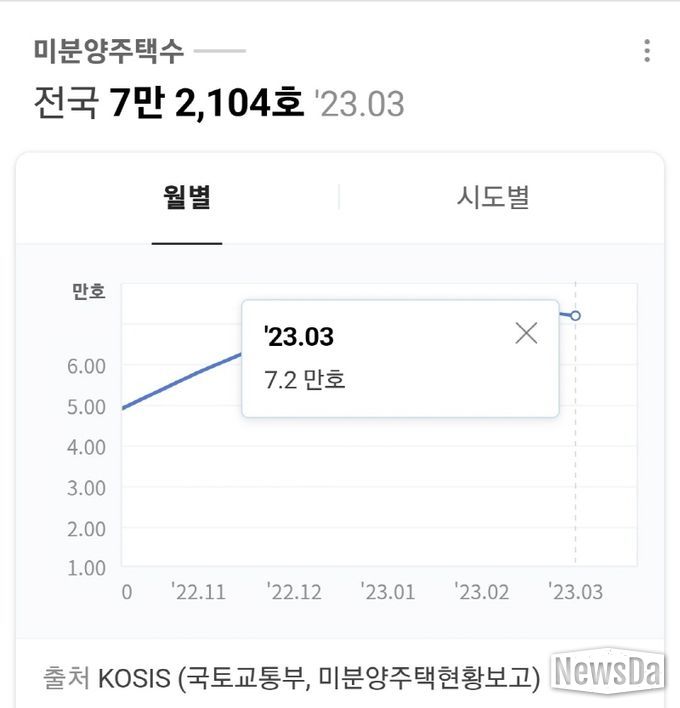Click the '23.02 x-axis label
Screen dimensions: 680x708
tap(482, 592)
